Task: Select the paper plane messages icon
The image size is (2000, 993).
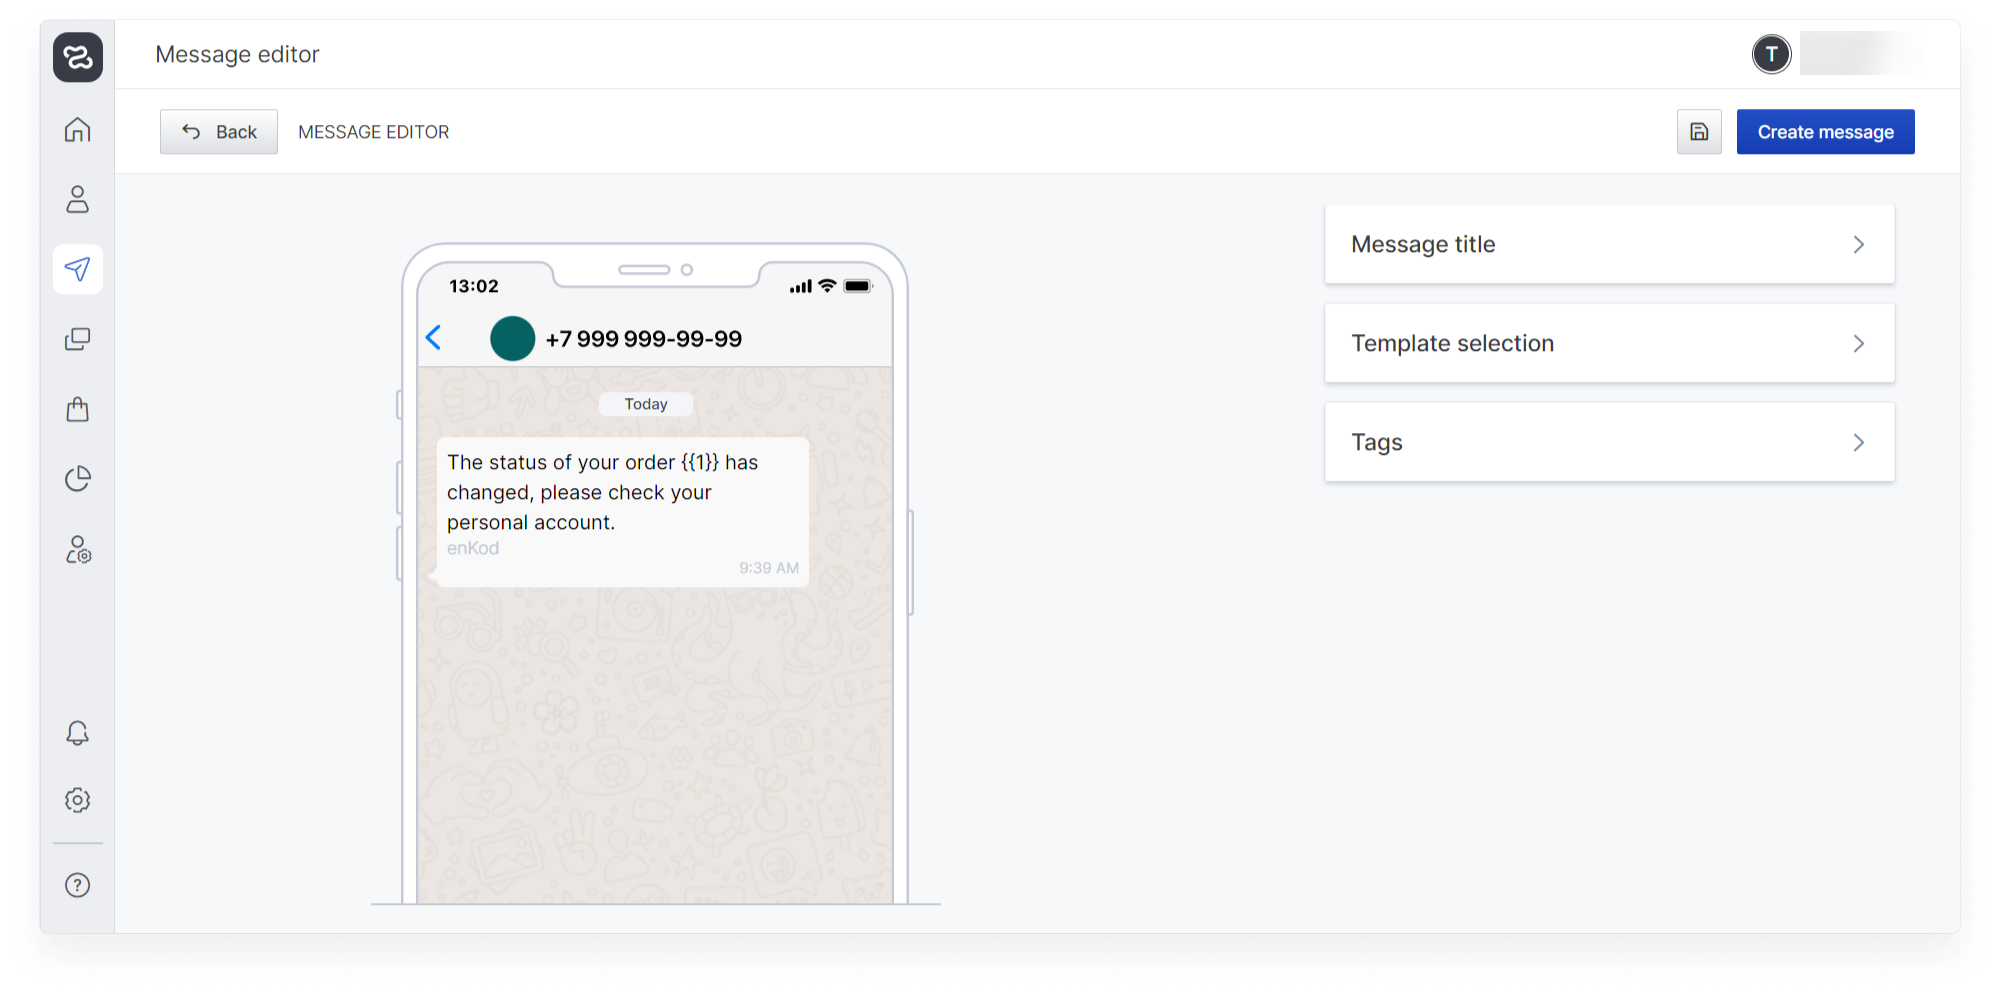Action: pos(77,269)
